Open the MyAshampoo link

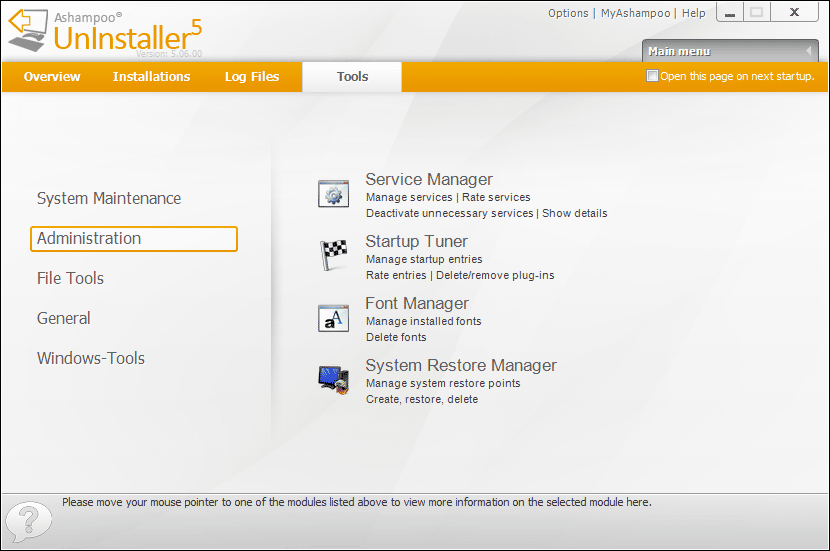[635, 13]
